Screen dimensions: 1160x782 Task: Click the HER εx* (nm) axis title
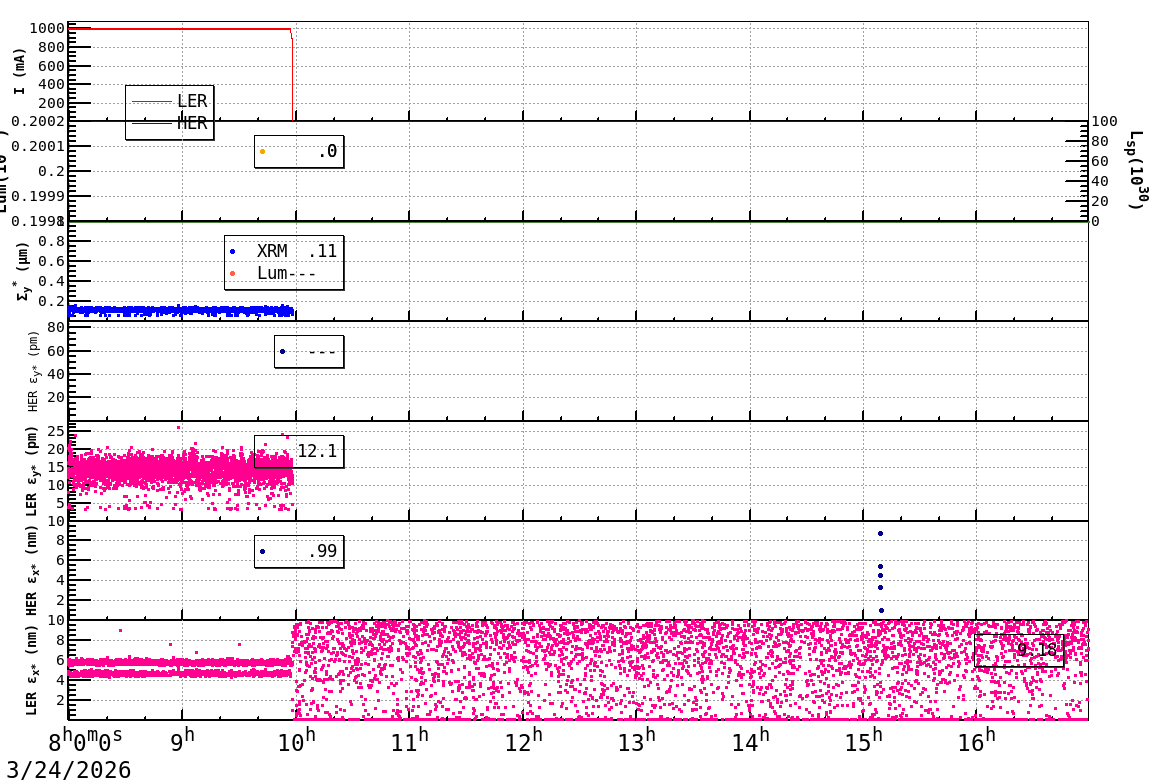tap(31, 570)
